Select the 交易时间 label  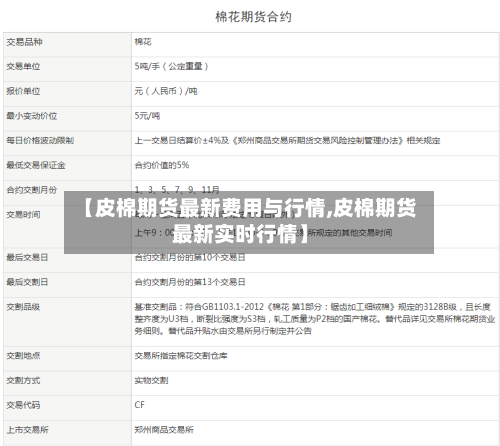coord(23,214)
